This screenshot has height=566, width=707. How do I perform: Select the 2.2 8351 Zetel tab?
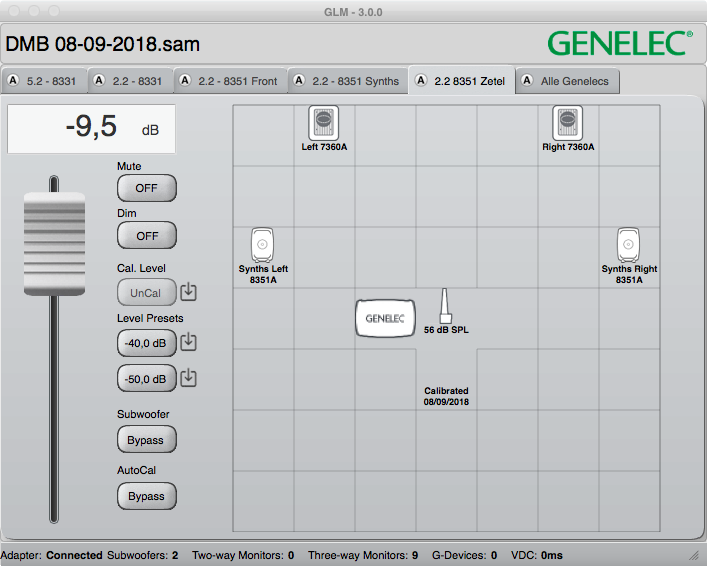point(462,80)
